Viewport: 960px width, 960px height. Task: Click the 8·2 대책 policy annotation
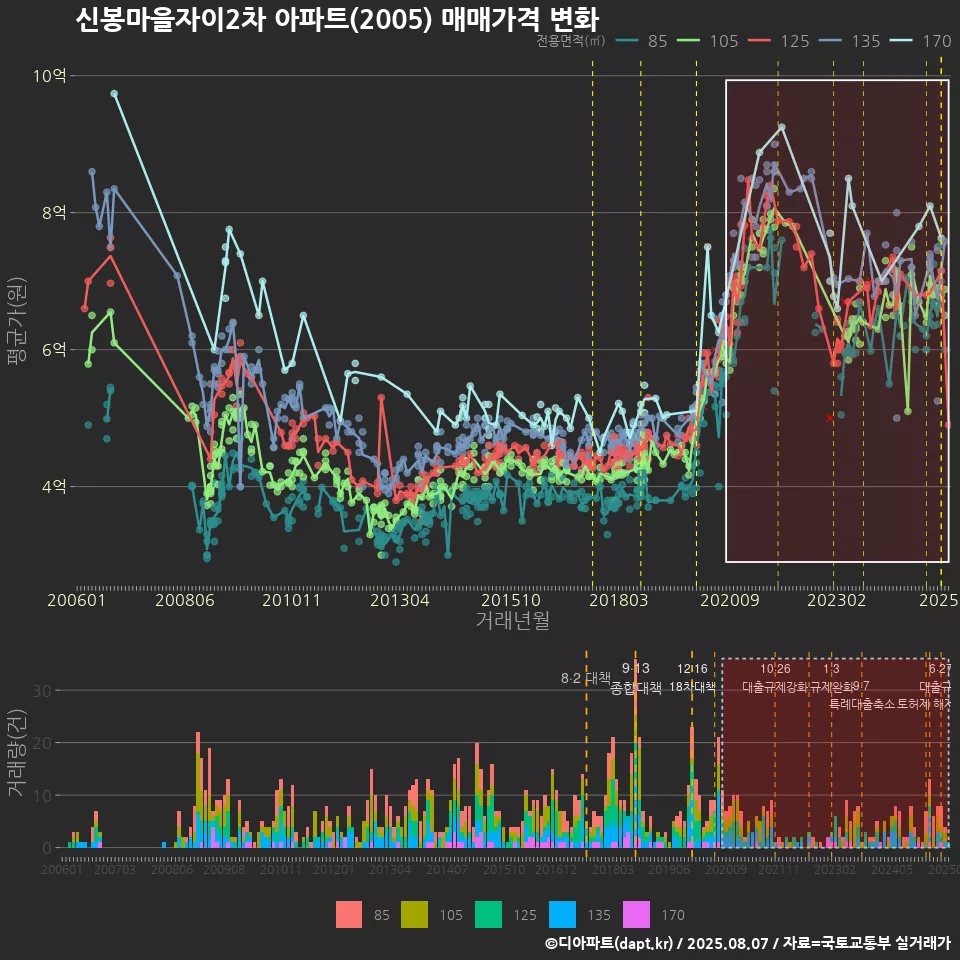(585, 678)
